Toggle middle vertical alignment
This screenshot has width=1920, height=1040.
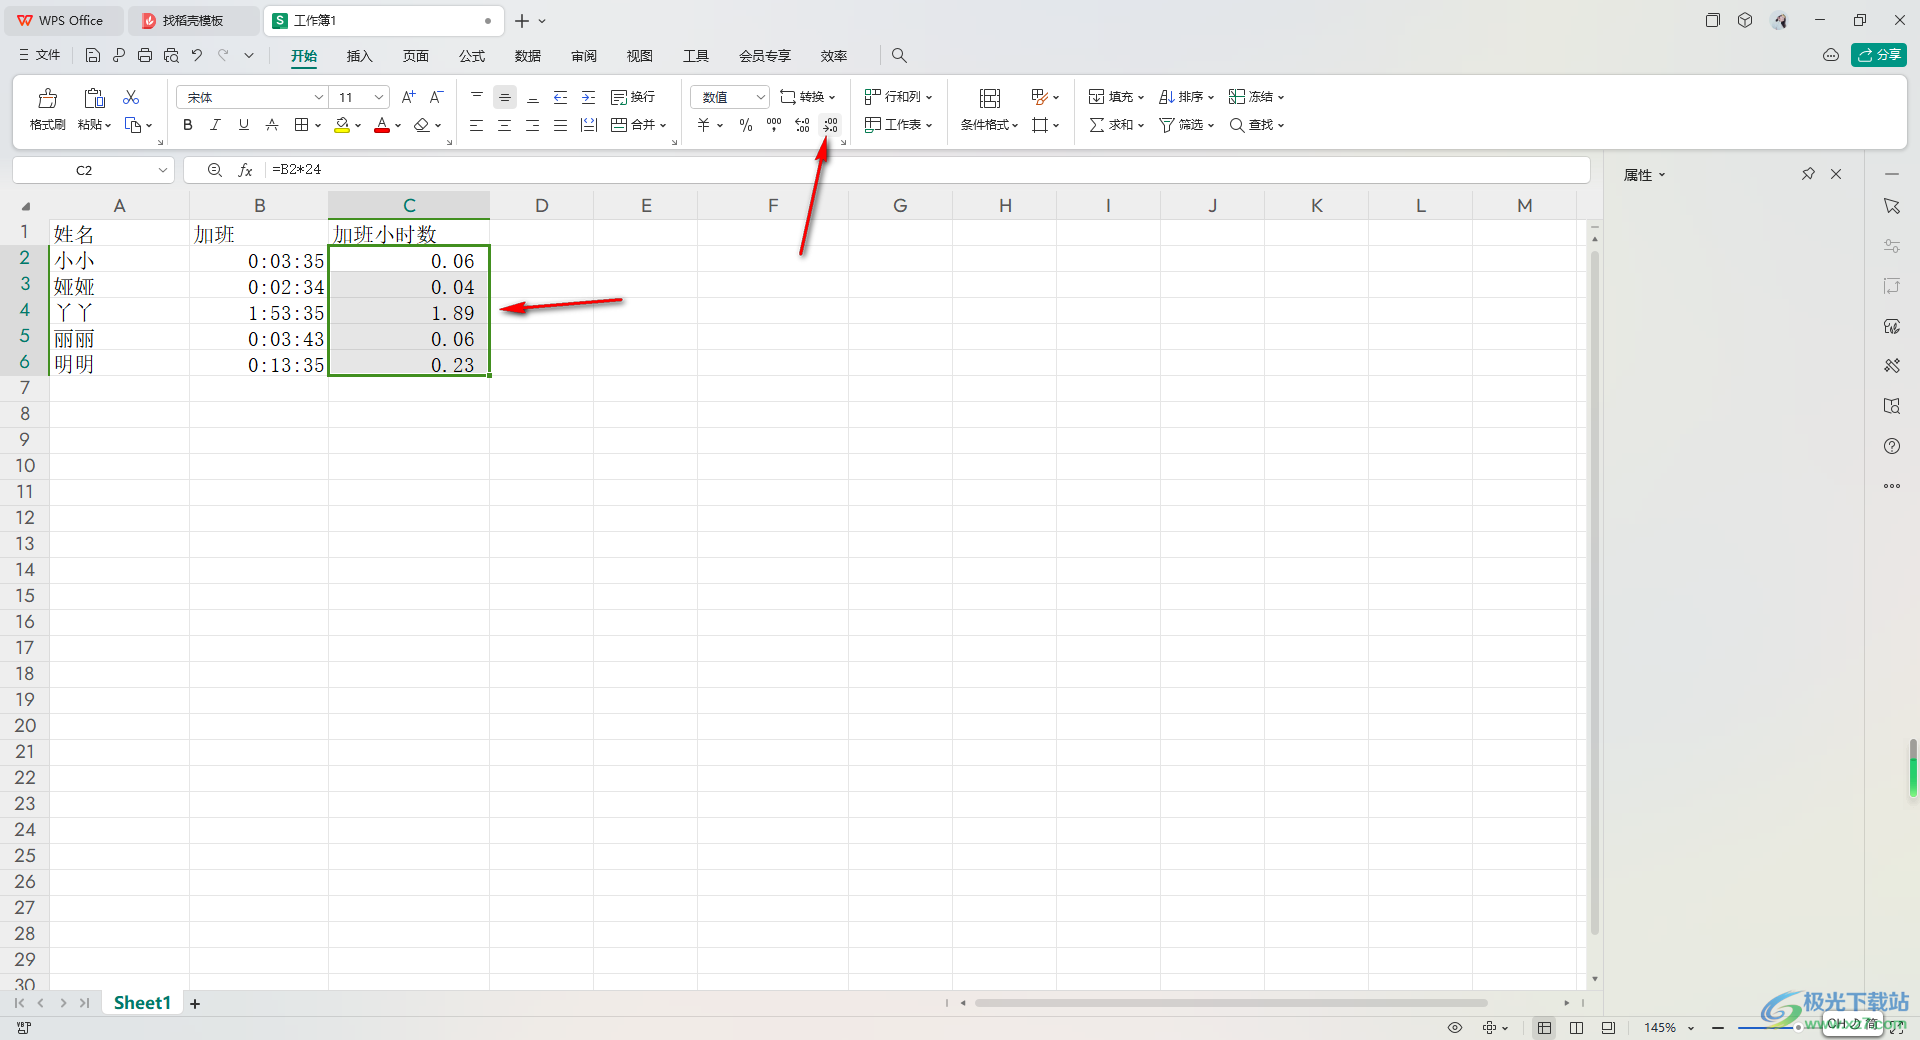(505, 97)
